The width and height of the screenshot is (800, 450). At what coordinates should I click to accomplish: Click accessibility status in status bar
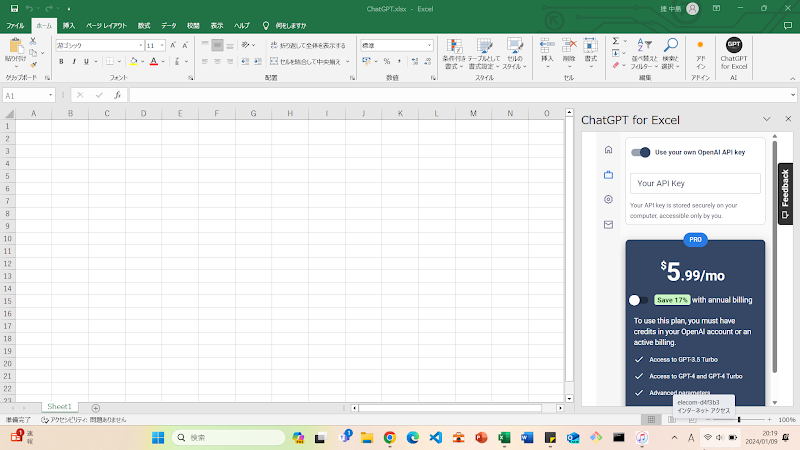83,419
